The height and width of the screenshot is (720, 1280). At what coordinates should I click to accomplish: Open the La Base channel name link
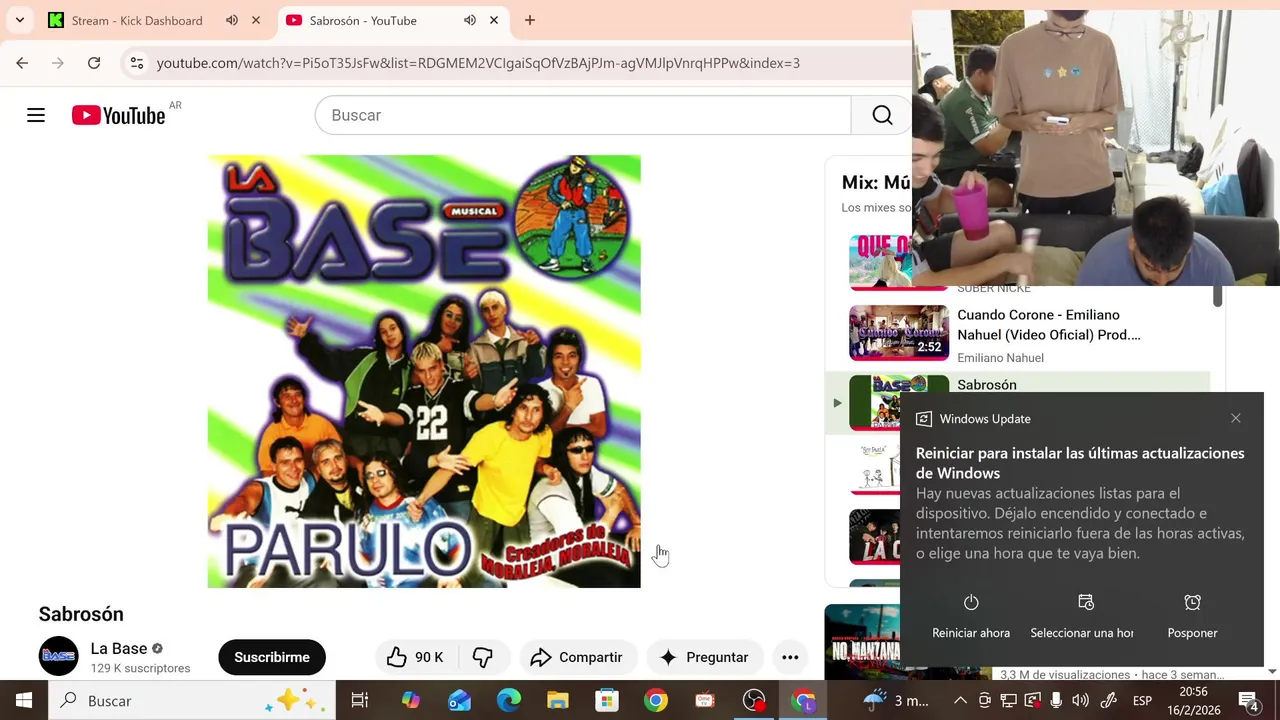tap(119, 648)
